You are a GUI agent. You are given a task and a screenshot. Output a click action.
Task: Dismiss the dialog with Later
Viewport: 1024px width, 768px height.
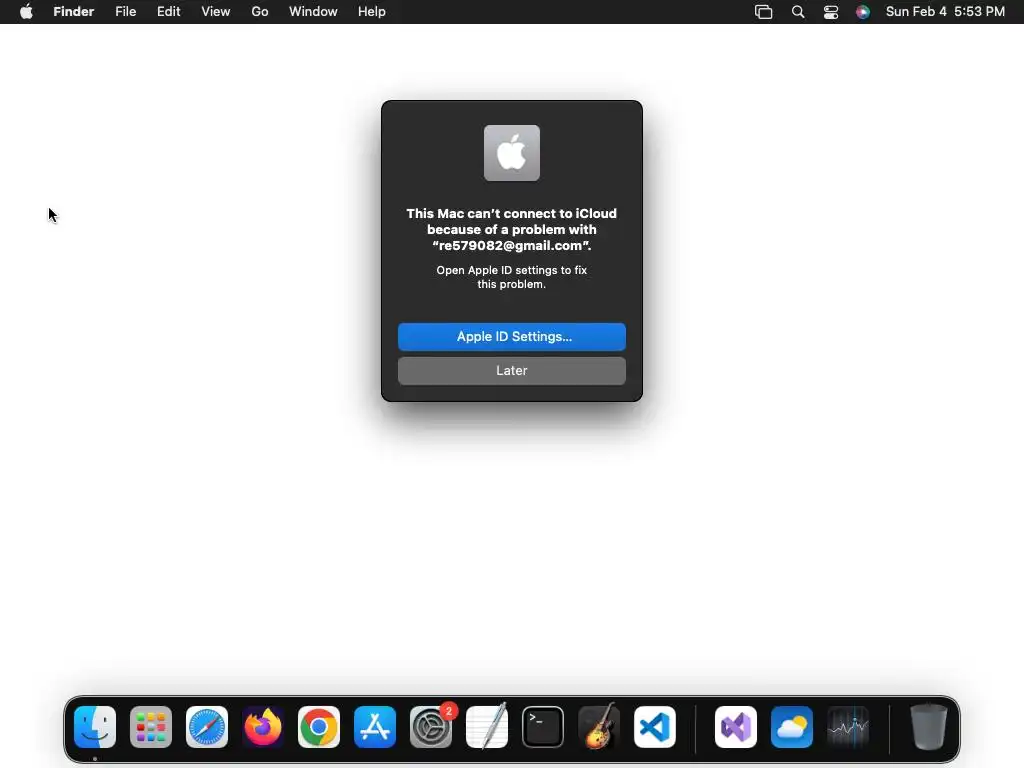512,371
